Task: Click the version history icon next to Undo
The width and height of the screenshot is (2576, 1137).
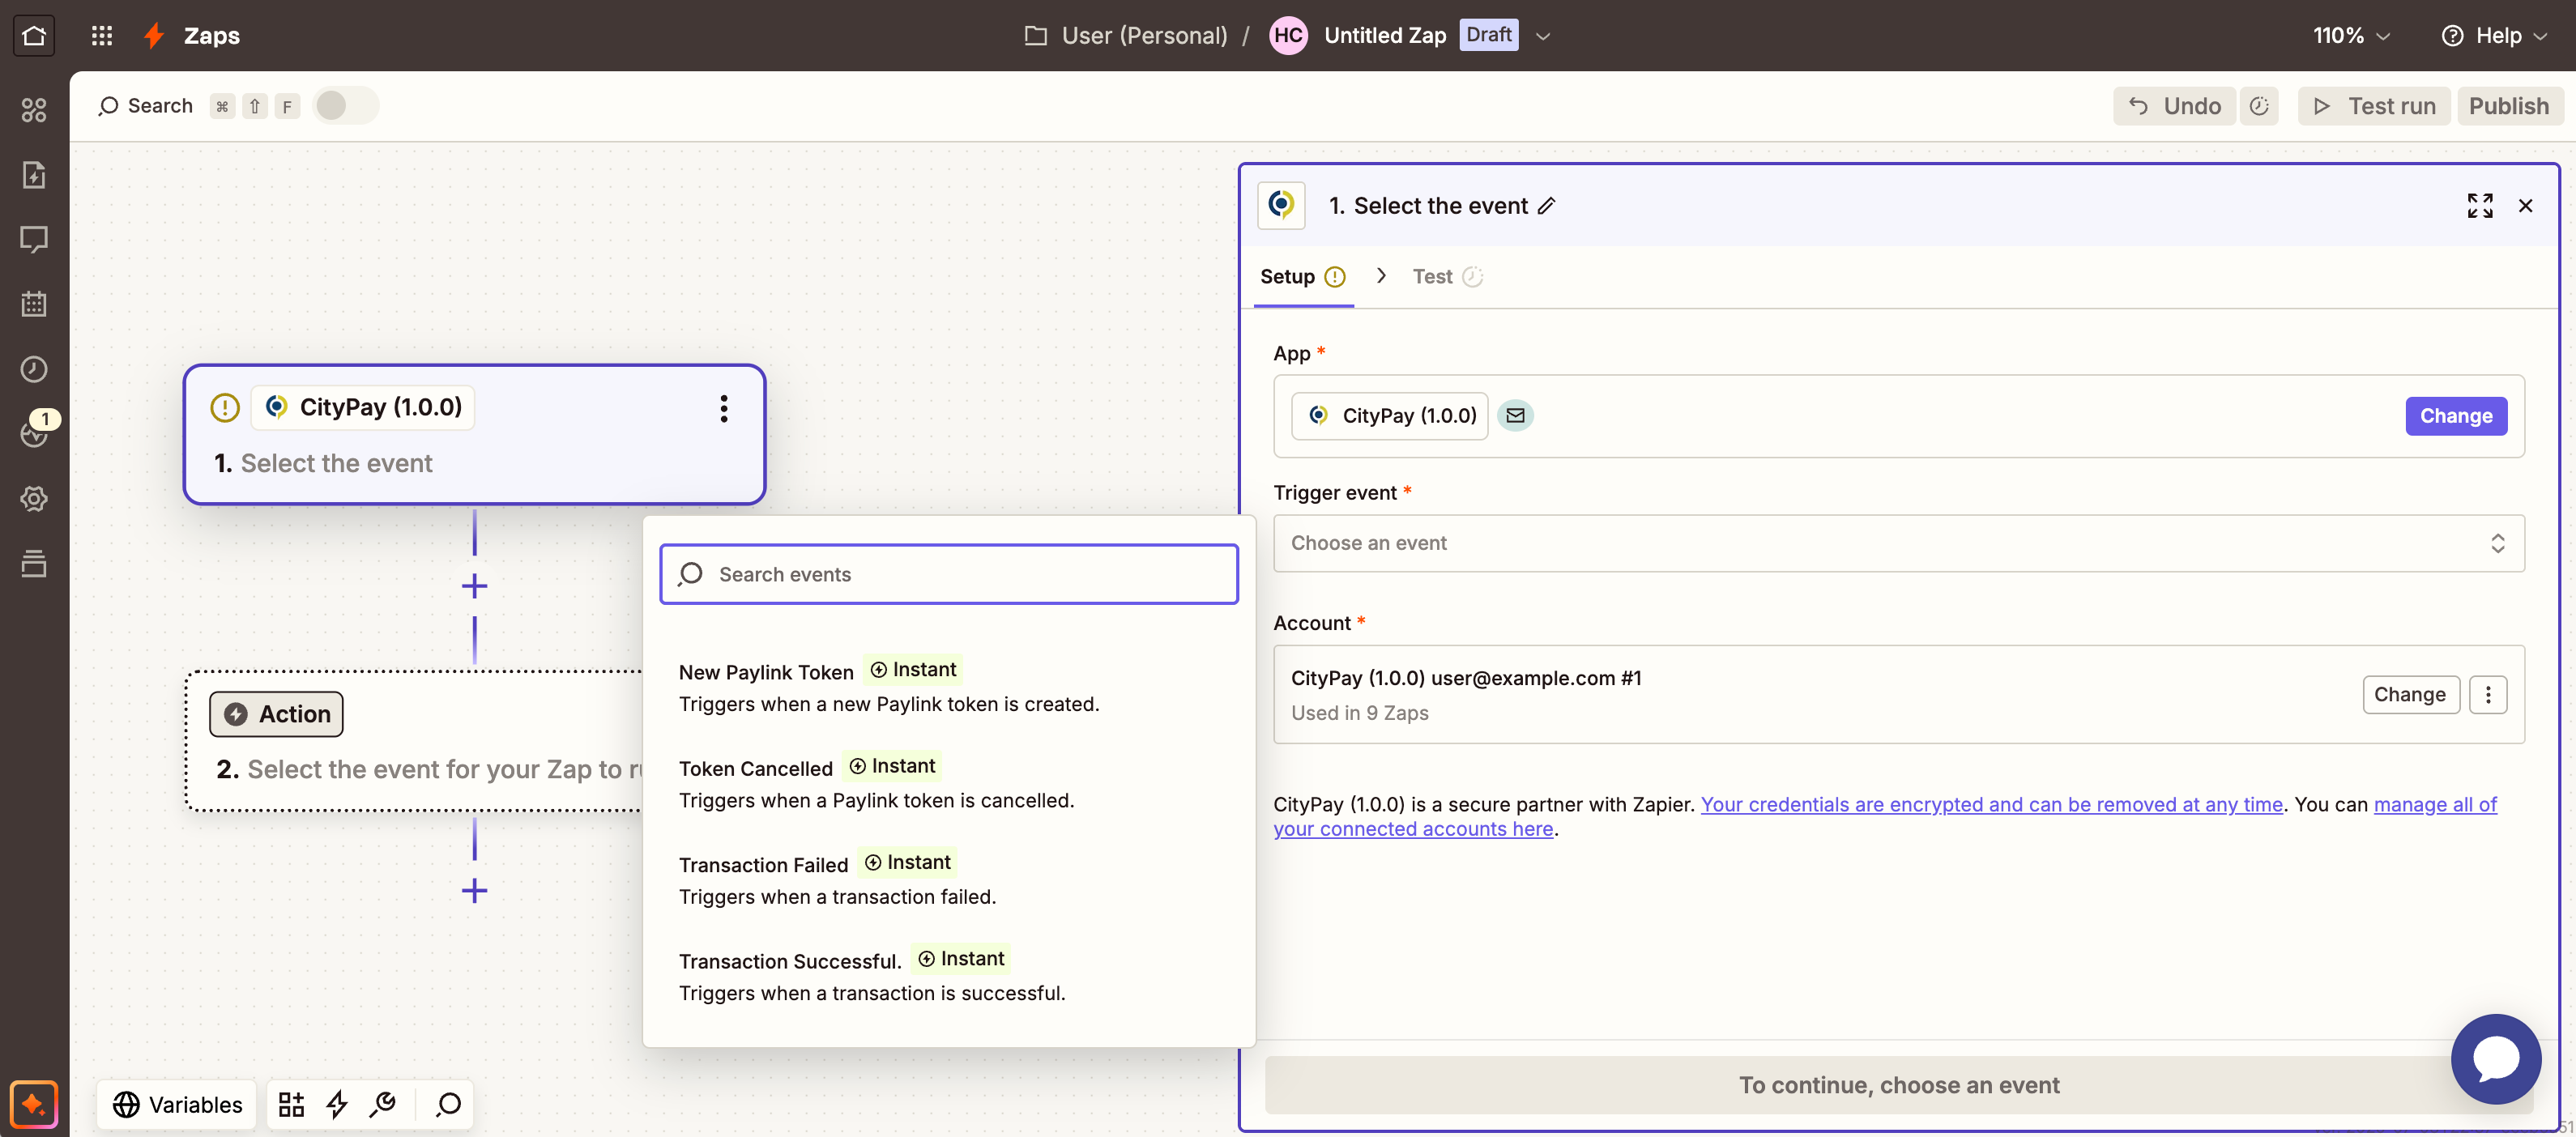Action: pos(2259,106)
